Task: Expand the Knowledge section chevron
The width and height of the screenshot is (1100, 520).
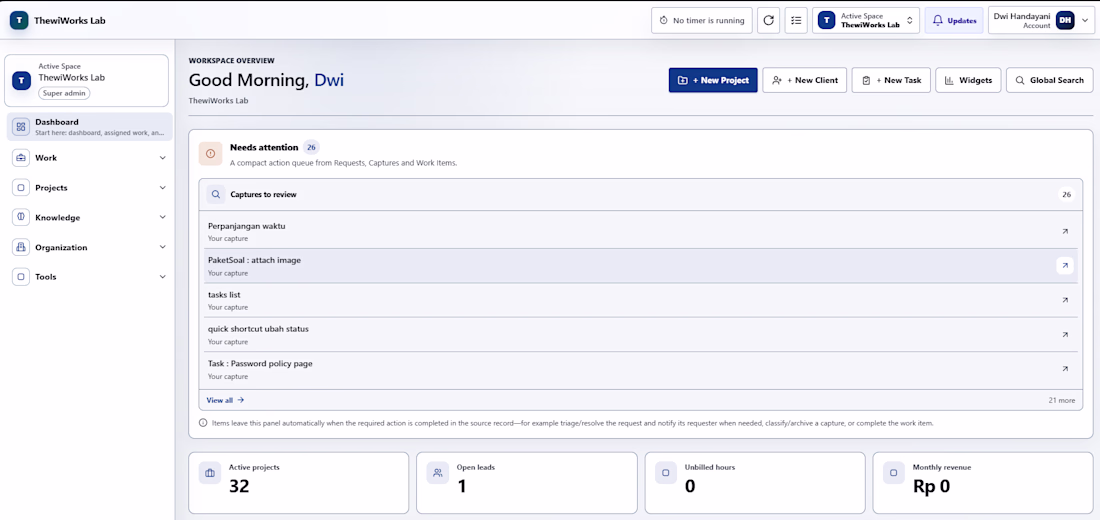Action: click(x=163, y=218)
